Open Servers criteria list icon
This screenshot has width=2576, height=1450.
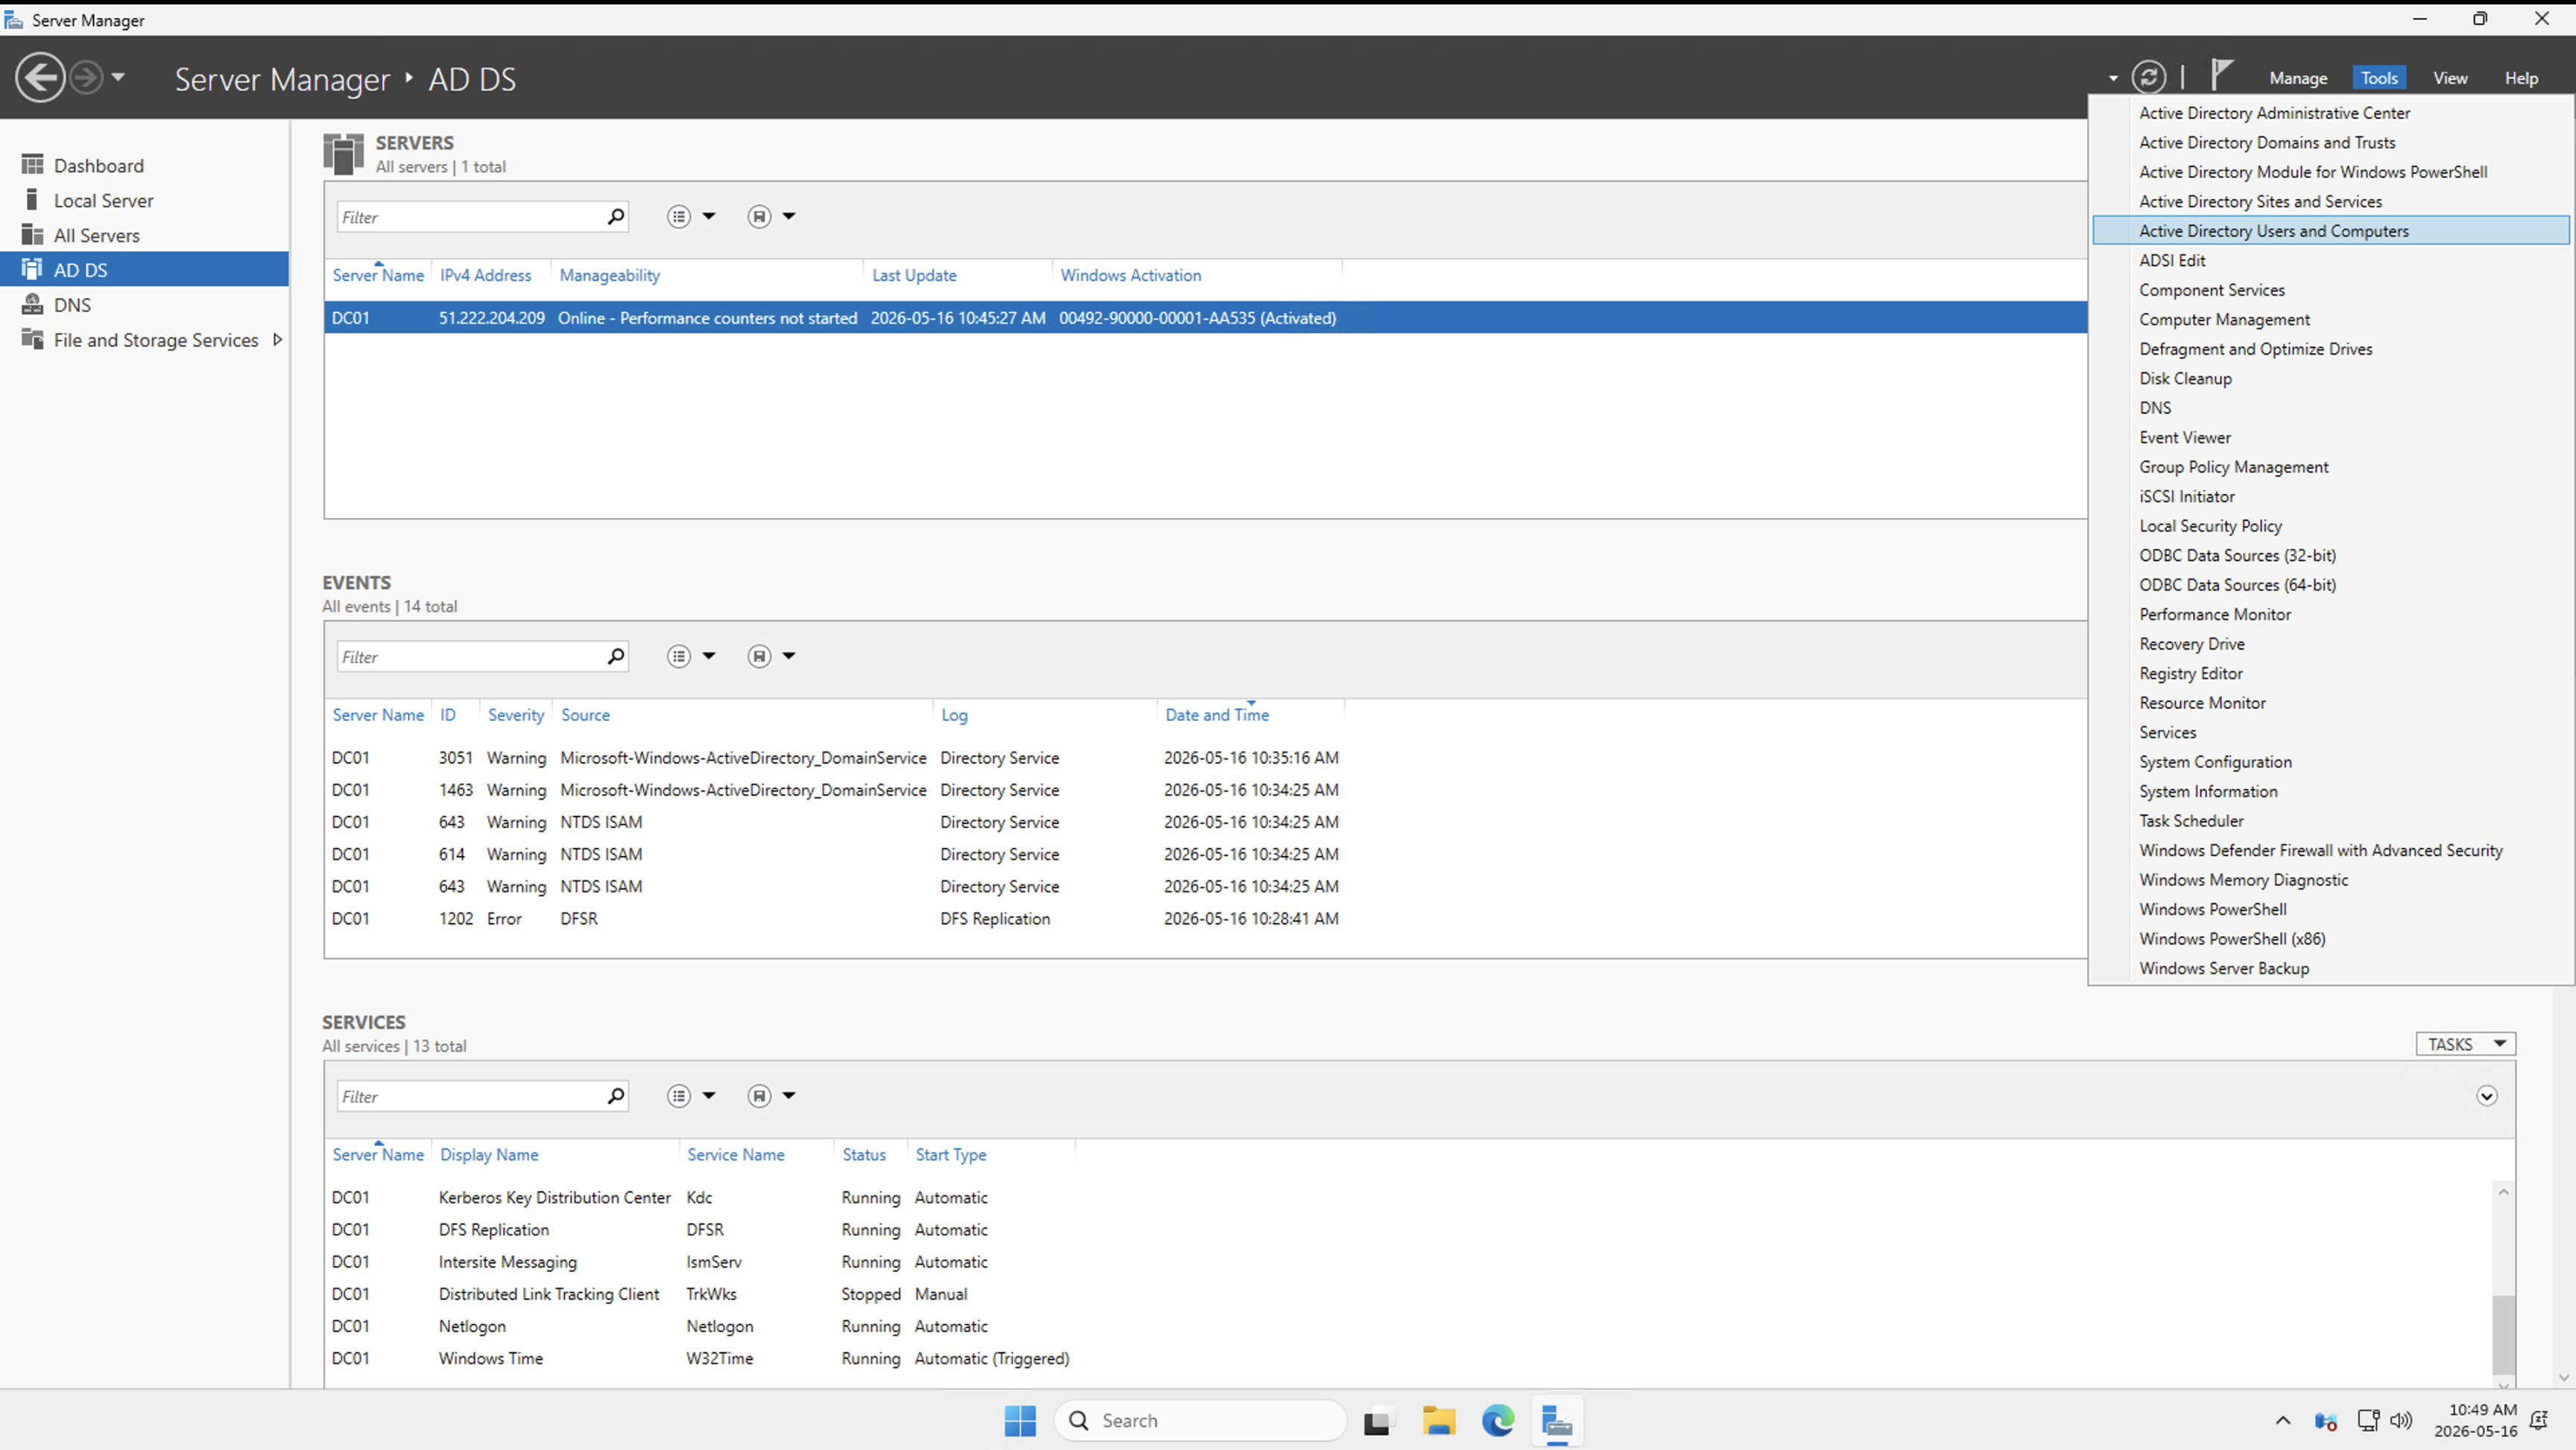(679, 216)
